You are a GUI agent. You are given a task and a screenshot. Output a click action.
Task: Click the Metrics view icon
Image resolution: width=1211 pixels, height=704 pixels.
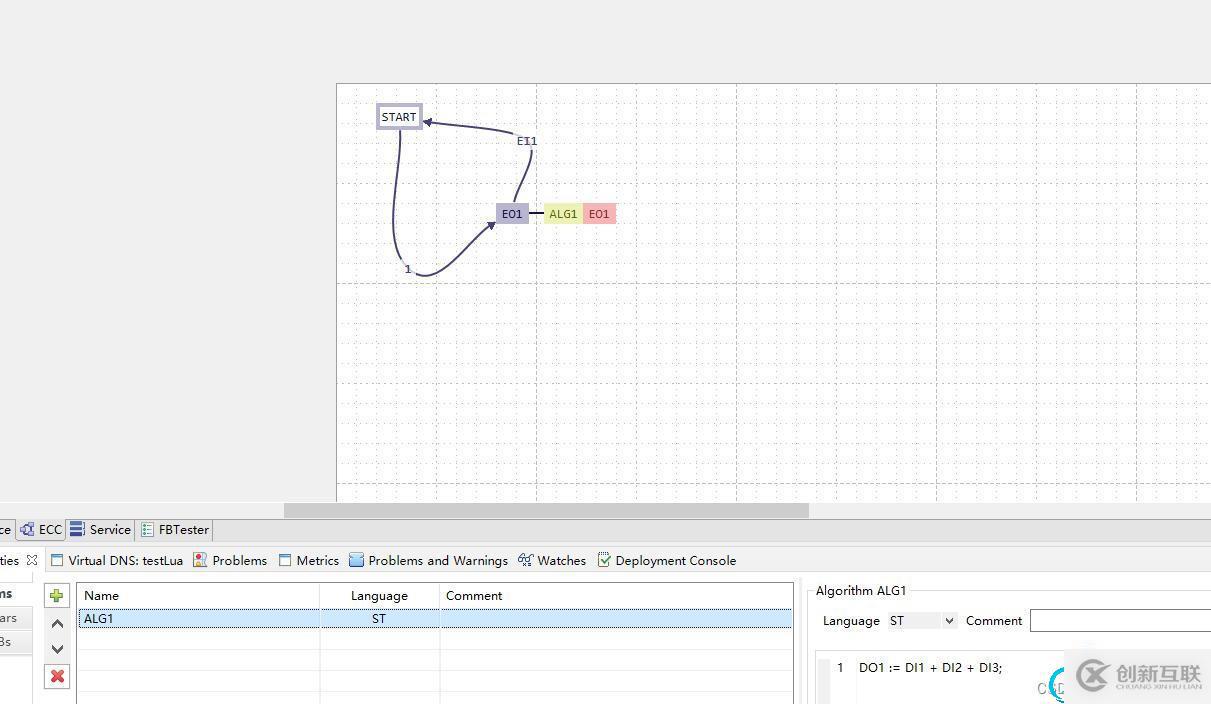point(285,561)
